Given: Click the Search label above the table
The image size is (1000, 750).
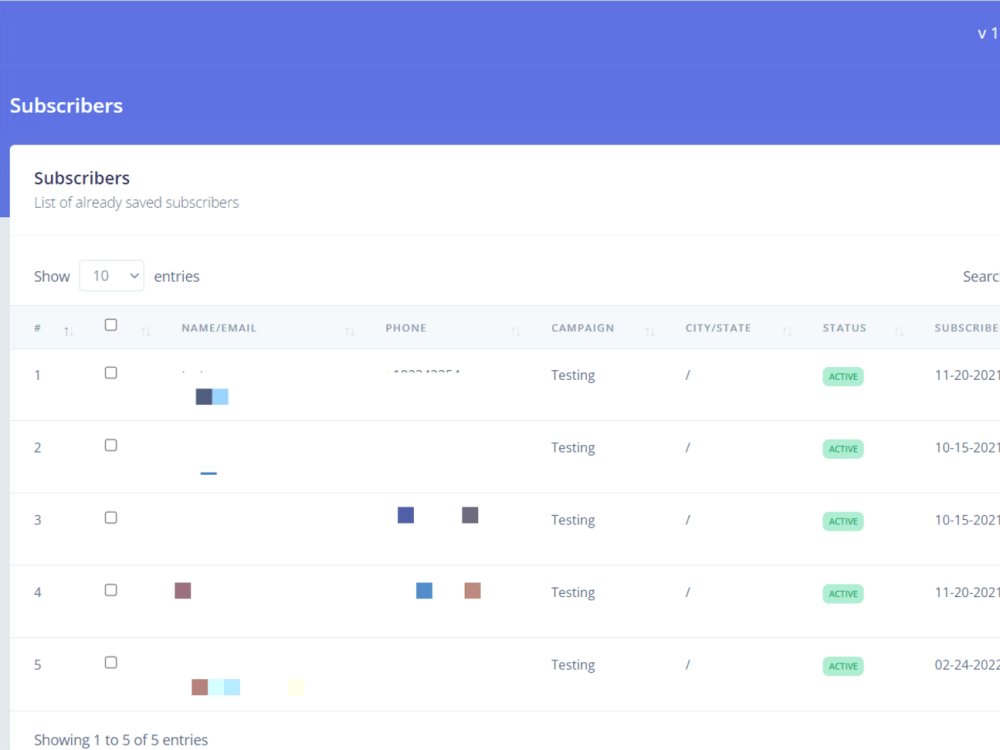Looking at the screenshot, I should tap(981, 276).
